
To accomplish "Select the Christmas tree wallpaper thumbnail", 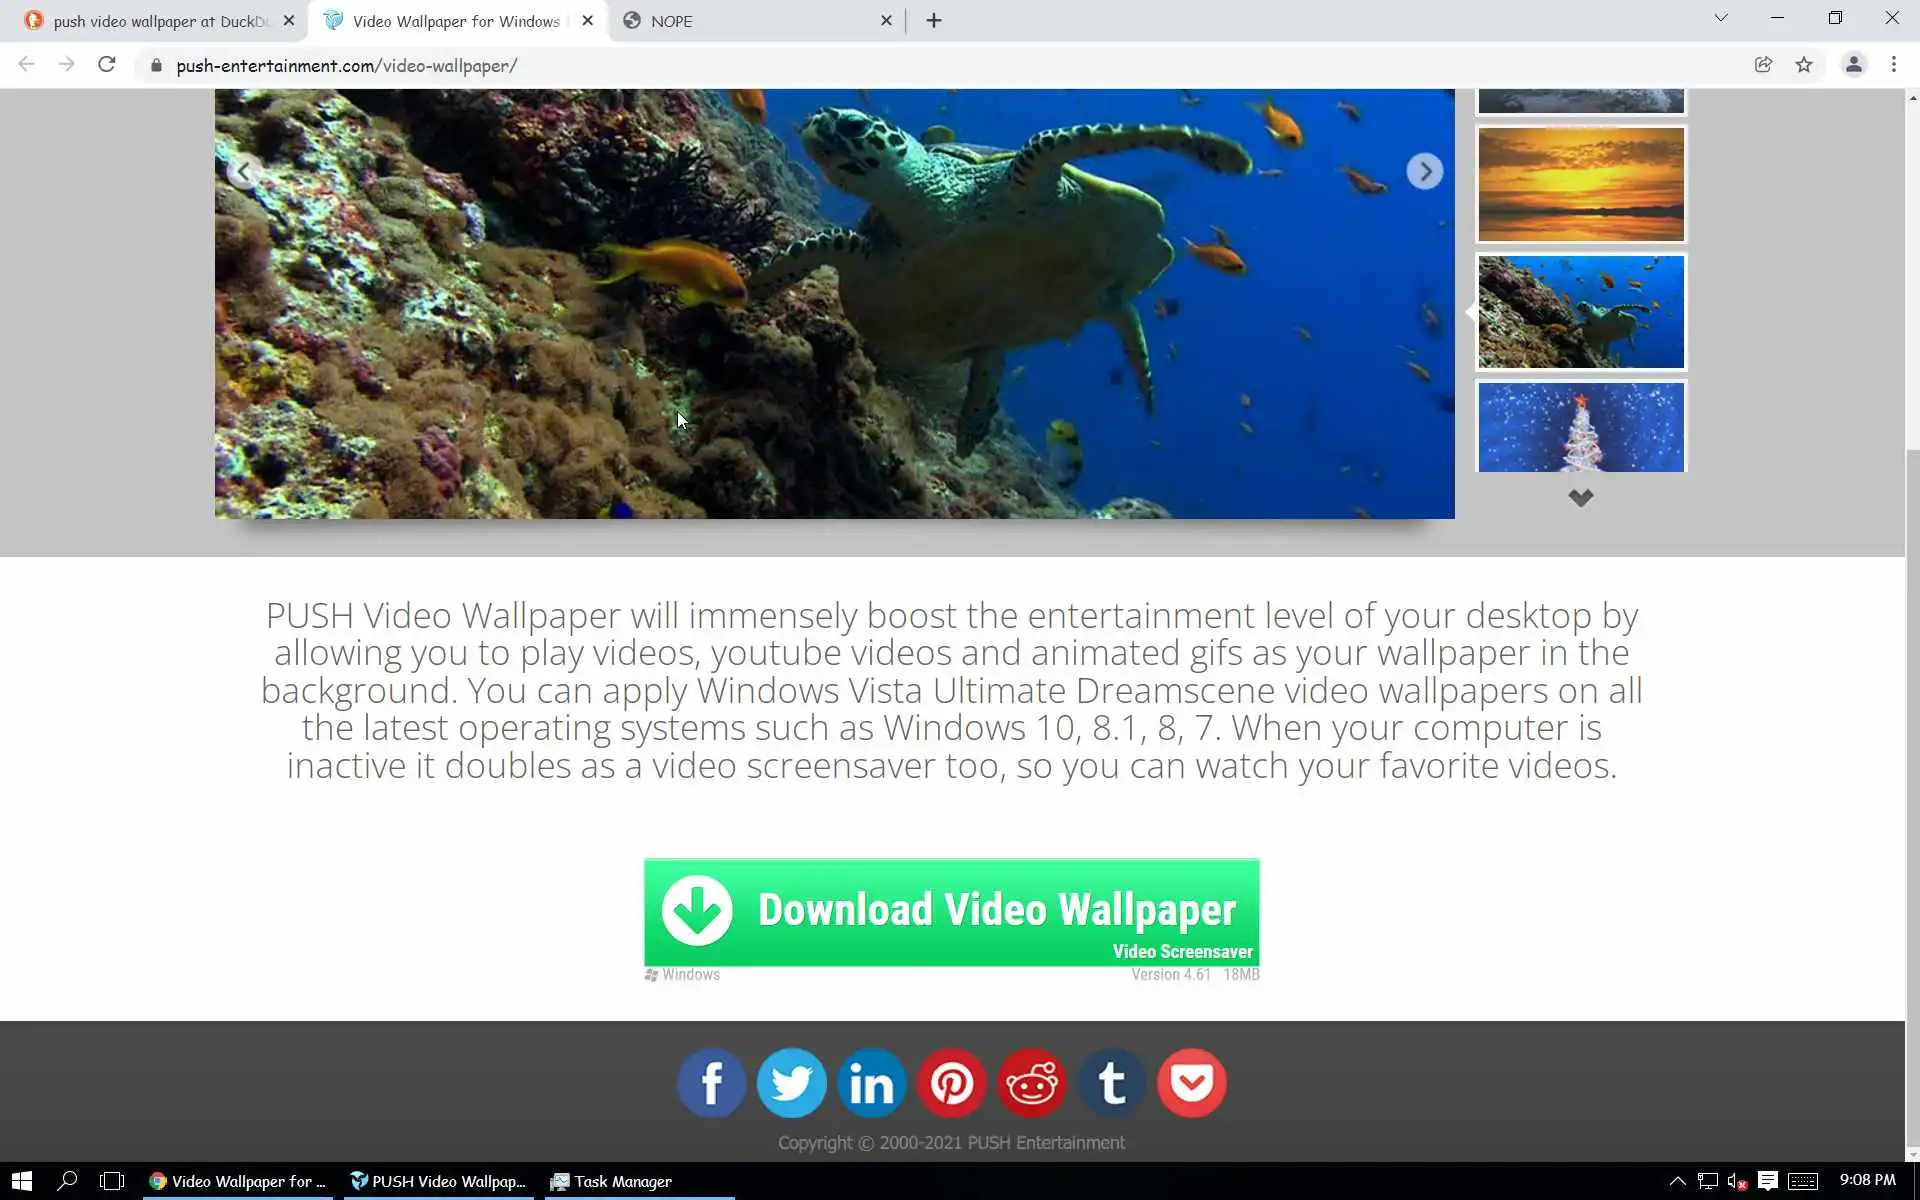I will [x=1580, y=427].
